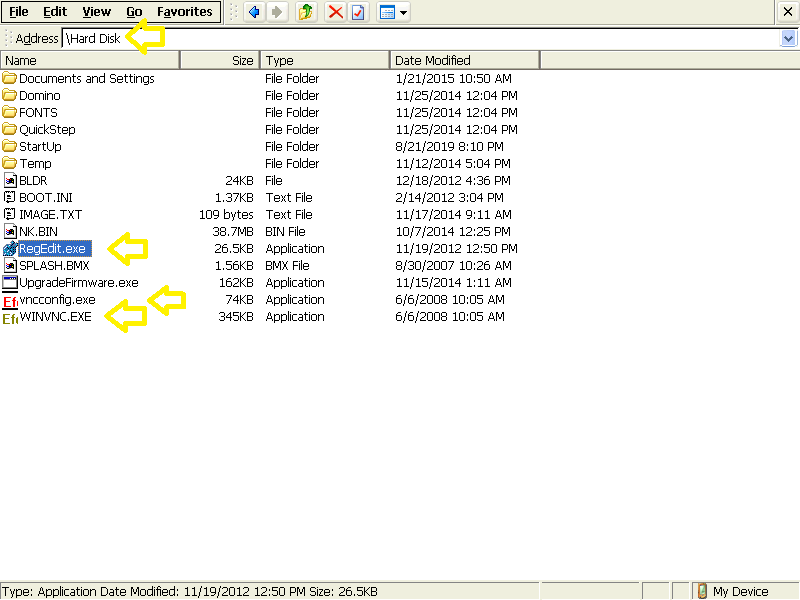The height and width of the screenshot is (600, 800).
Task: Click the UpgradeFirmware.exe icon
Action: pos(10,282)
